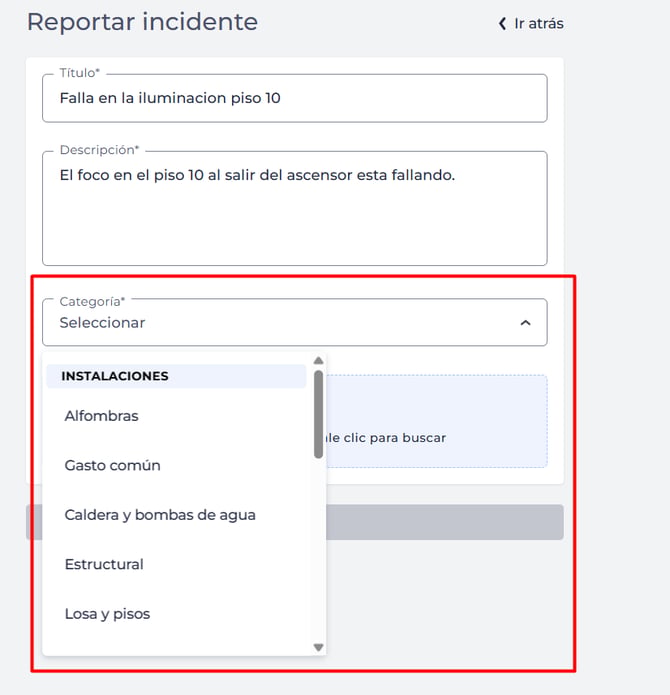Click the empty scrollbar track below the thumb
This screenshot has width=670, height=695.
point(318,550)
